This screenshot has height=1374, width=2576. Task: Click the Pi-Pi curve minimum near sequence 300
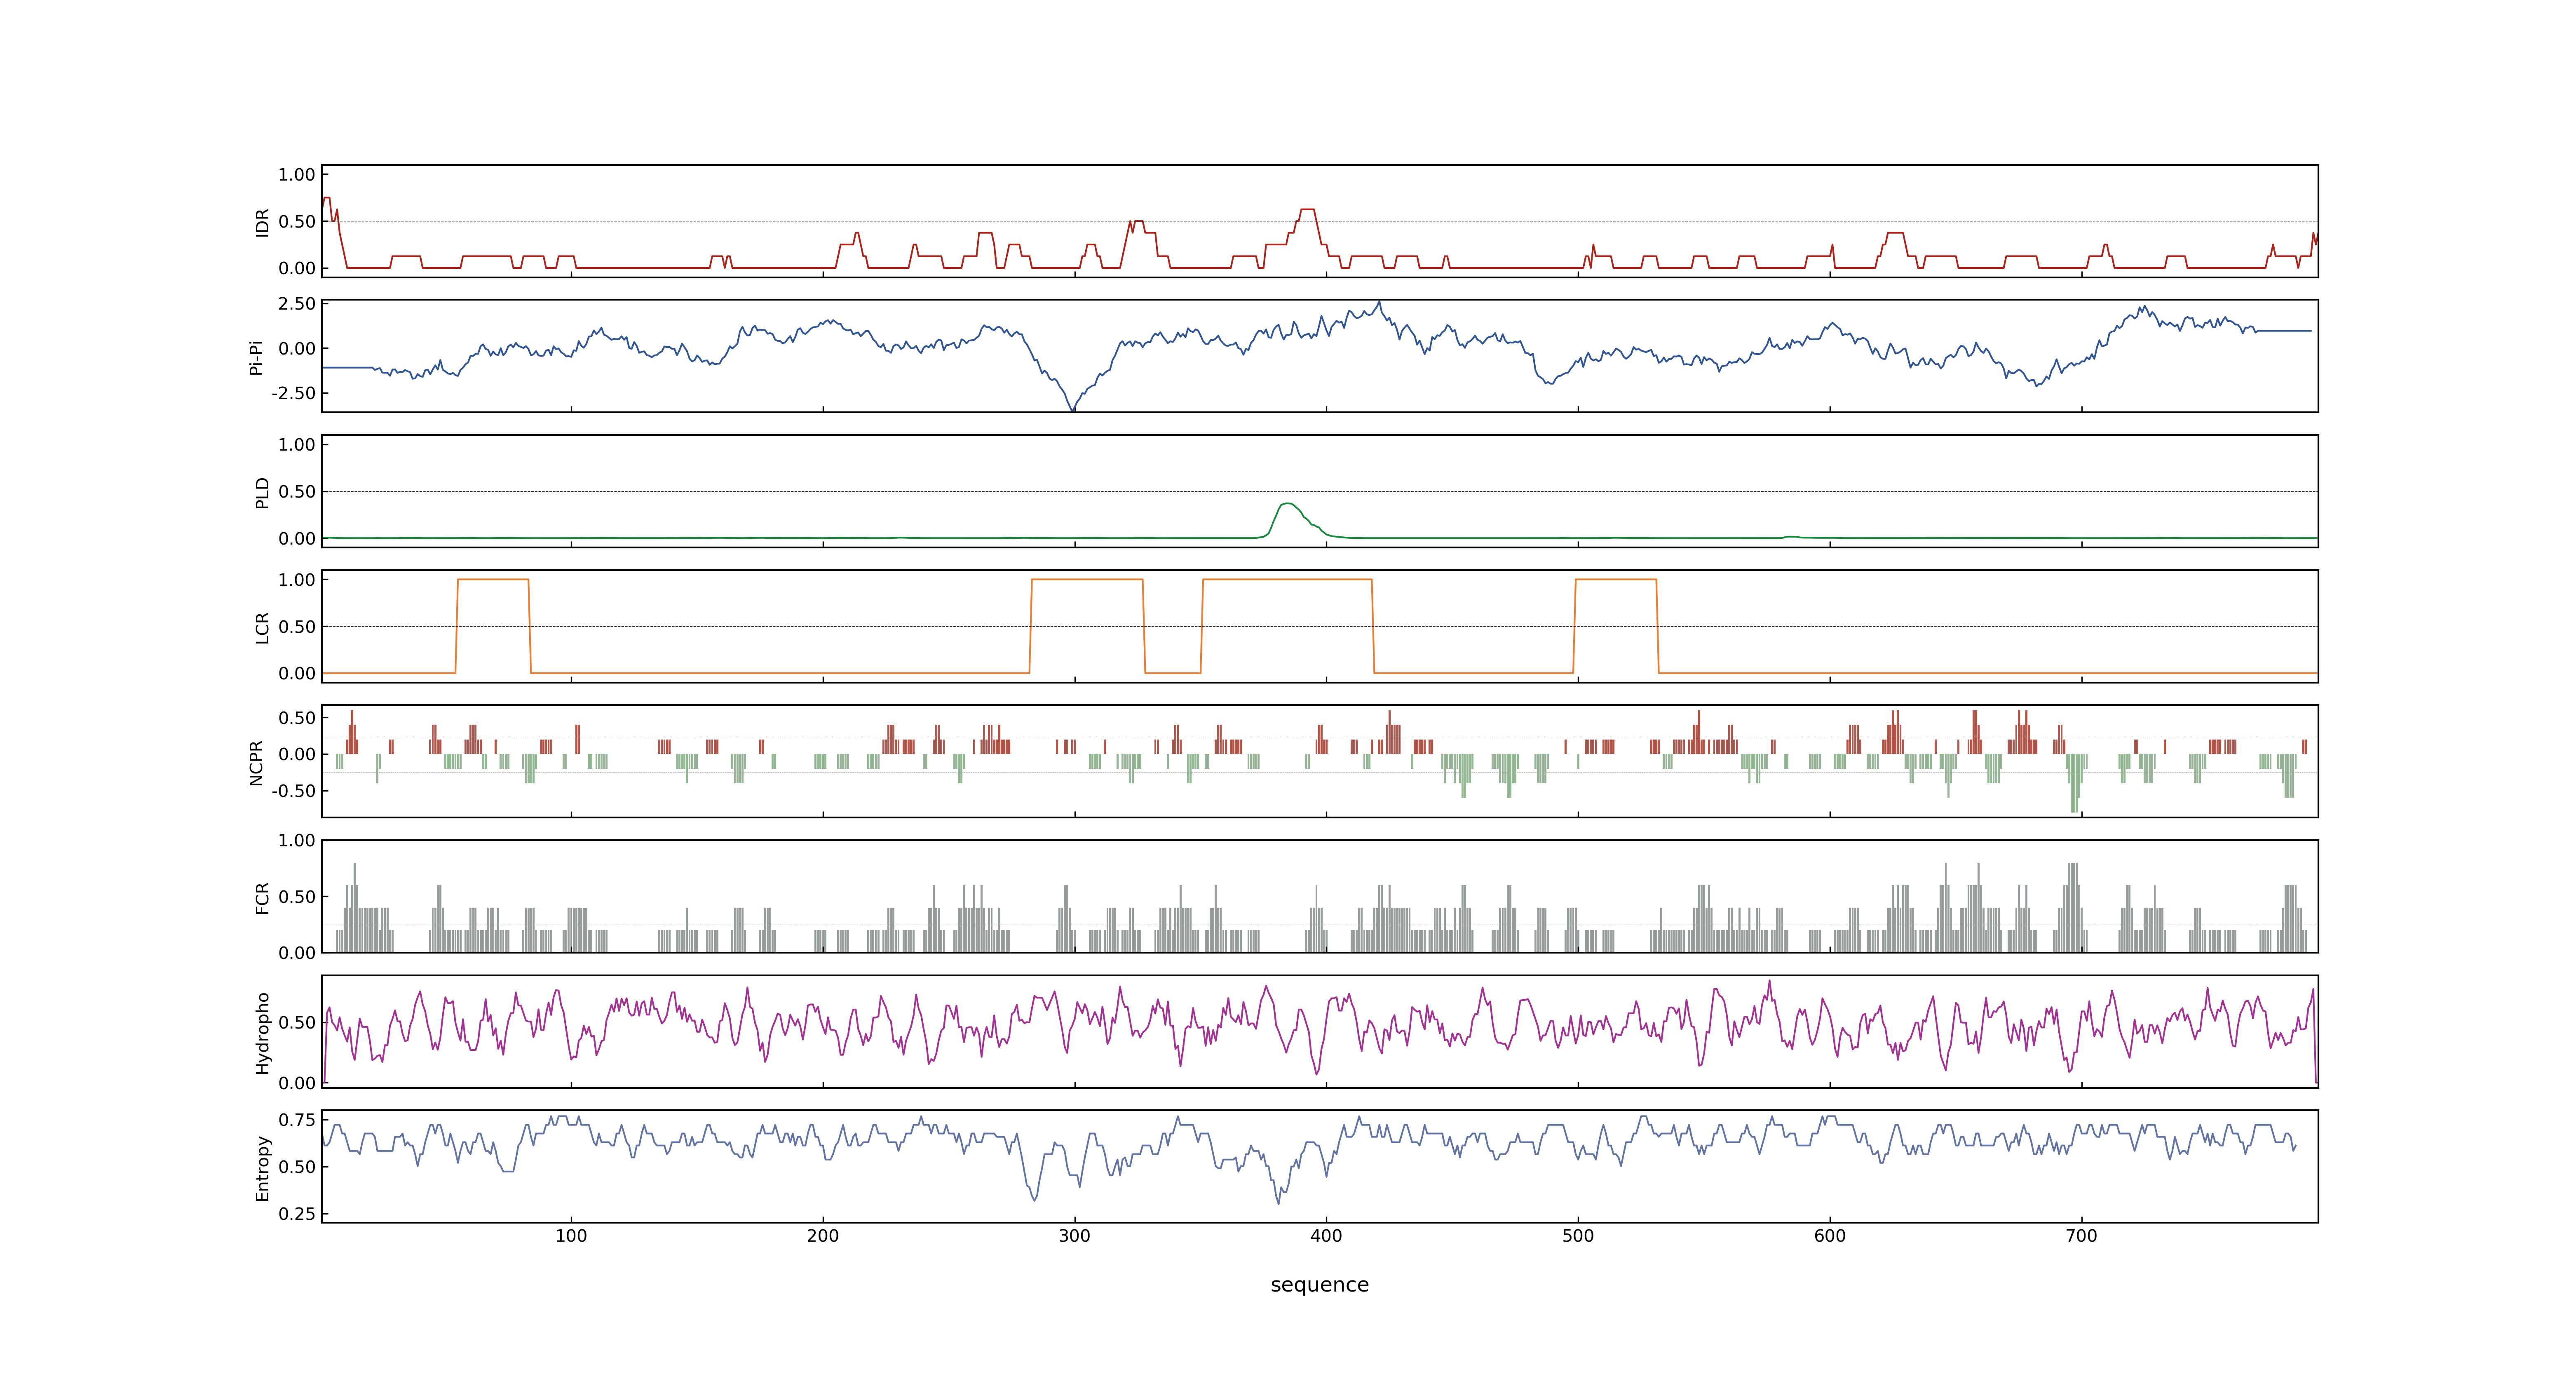pos(1073,410)
